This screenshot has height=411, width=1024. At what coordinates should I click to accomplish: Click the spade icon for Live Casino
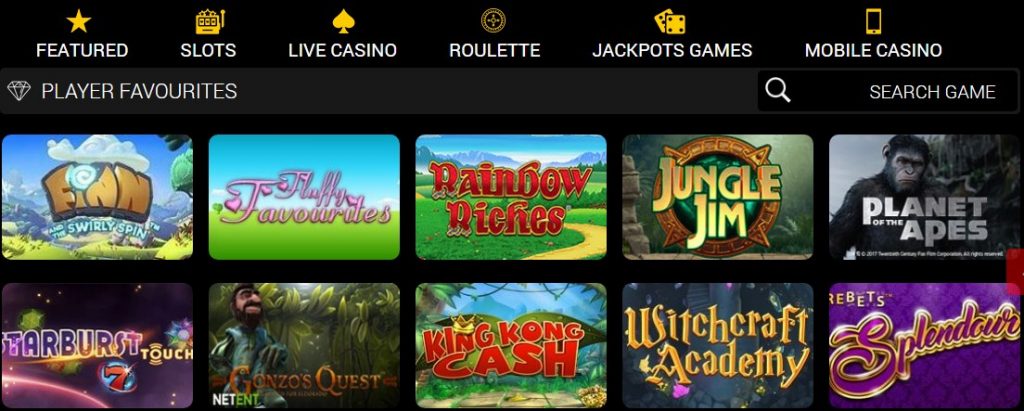pyautogui.click(x=342, y=22)
